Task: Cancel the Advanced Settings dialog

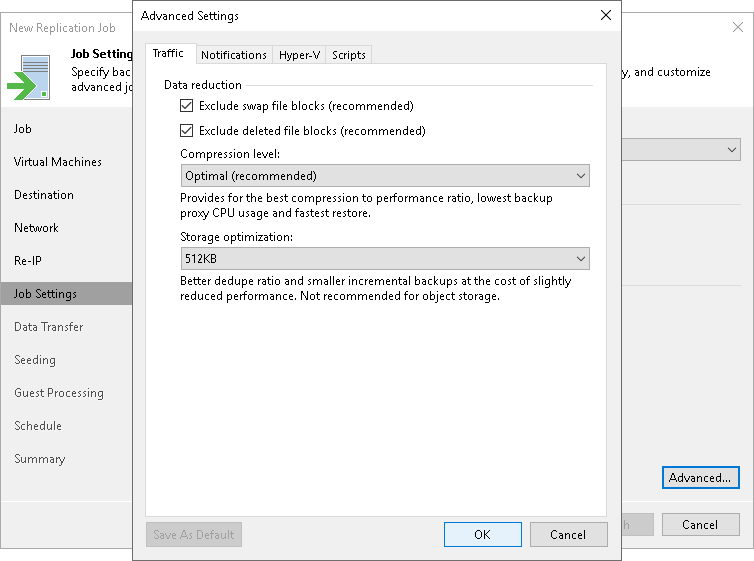Action: click(x=568, y=535)
